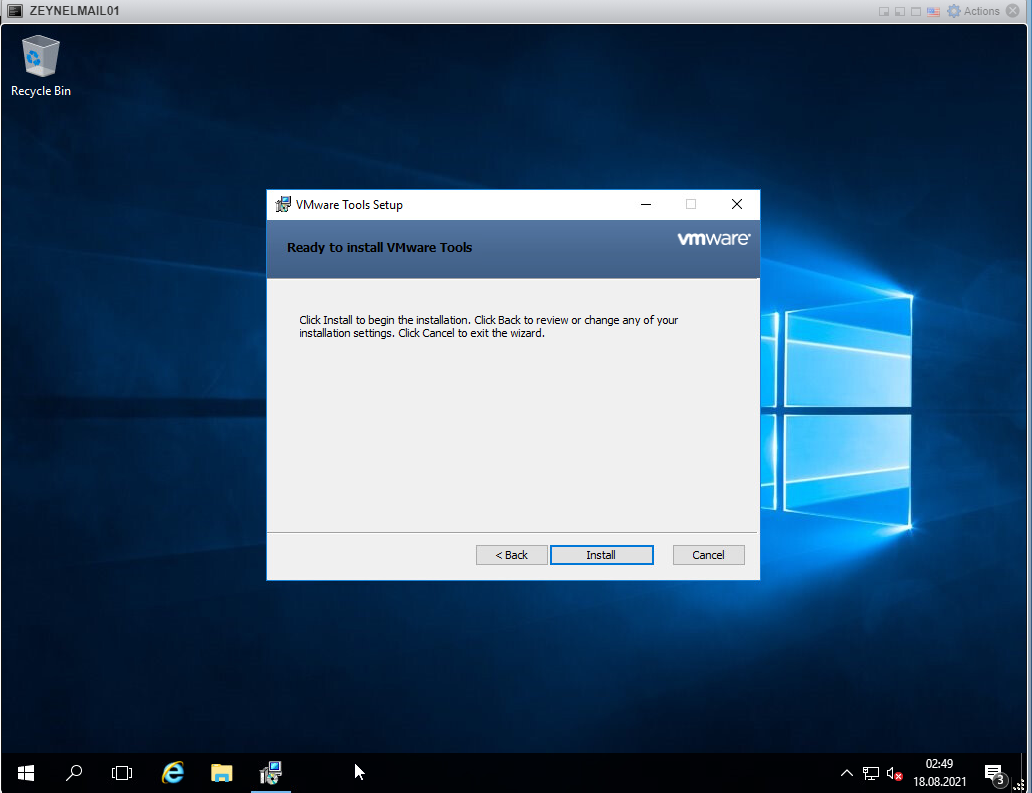1032x793 pixels.
Task: Open File Explorer from taskbar
Action: point(221,773)
